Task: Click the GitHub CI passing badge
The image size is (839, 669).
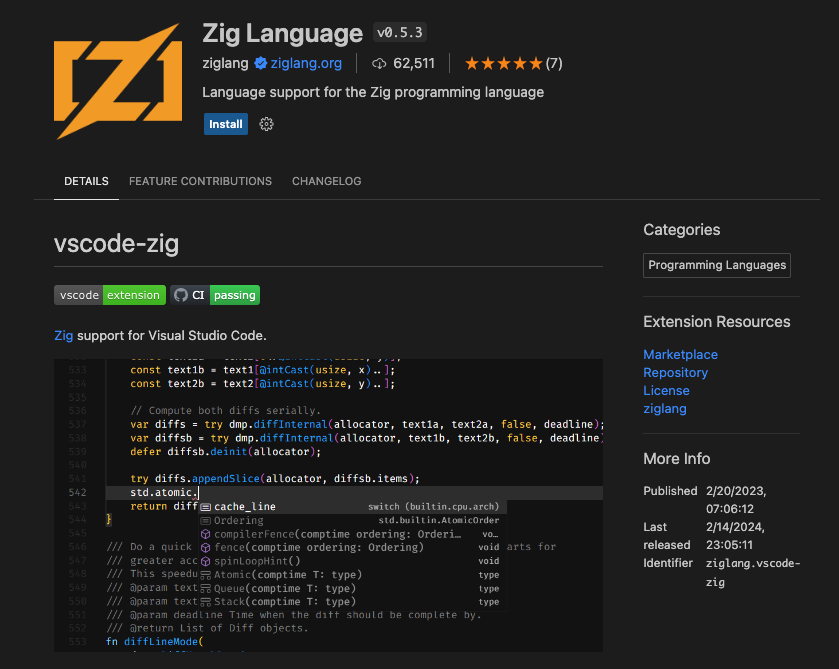Action: pos(215,295)
